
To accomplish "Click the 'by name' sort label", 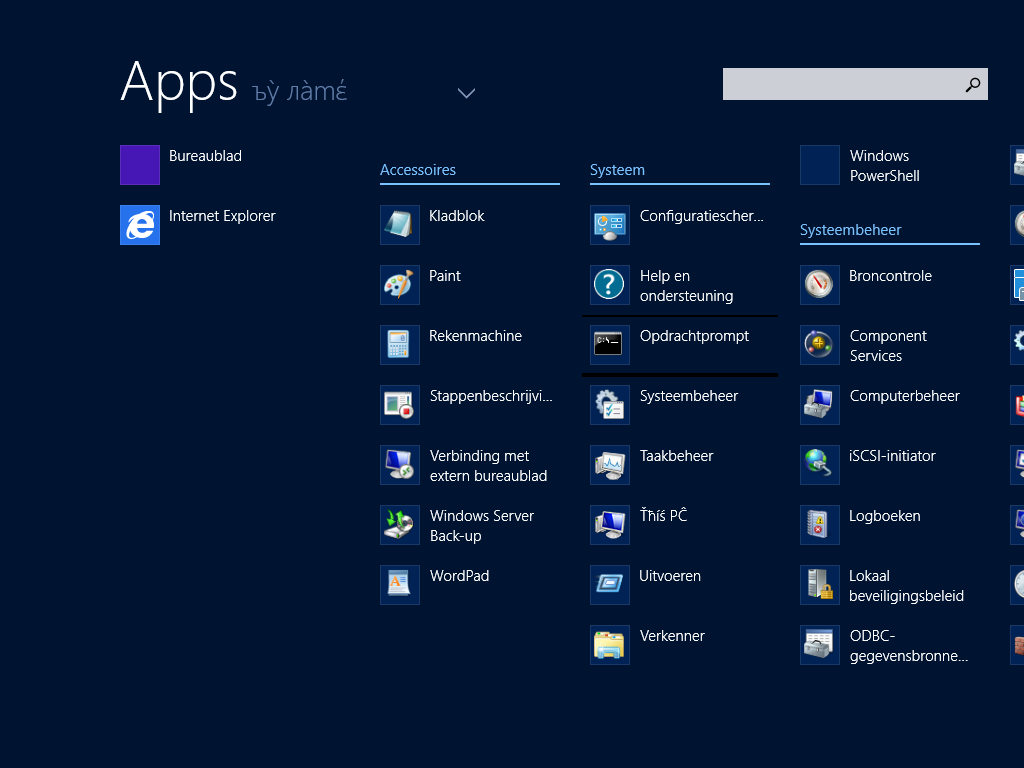I will pyautogui.click(x=298, y=93).
